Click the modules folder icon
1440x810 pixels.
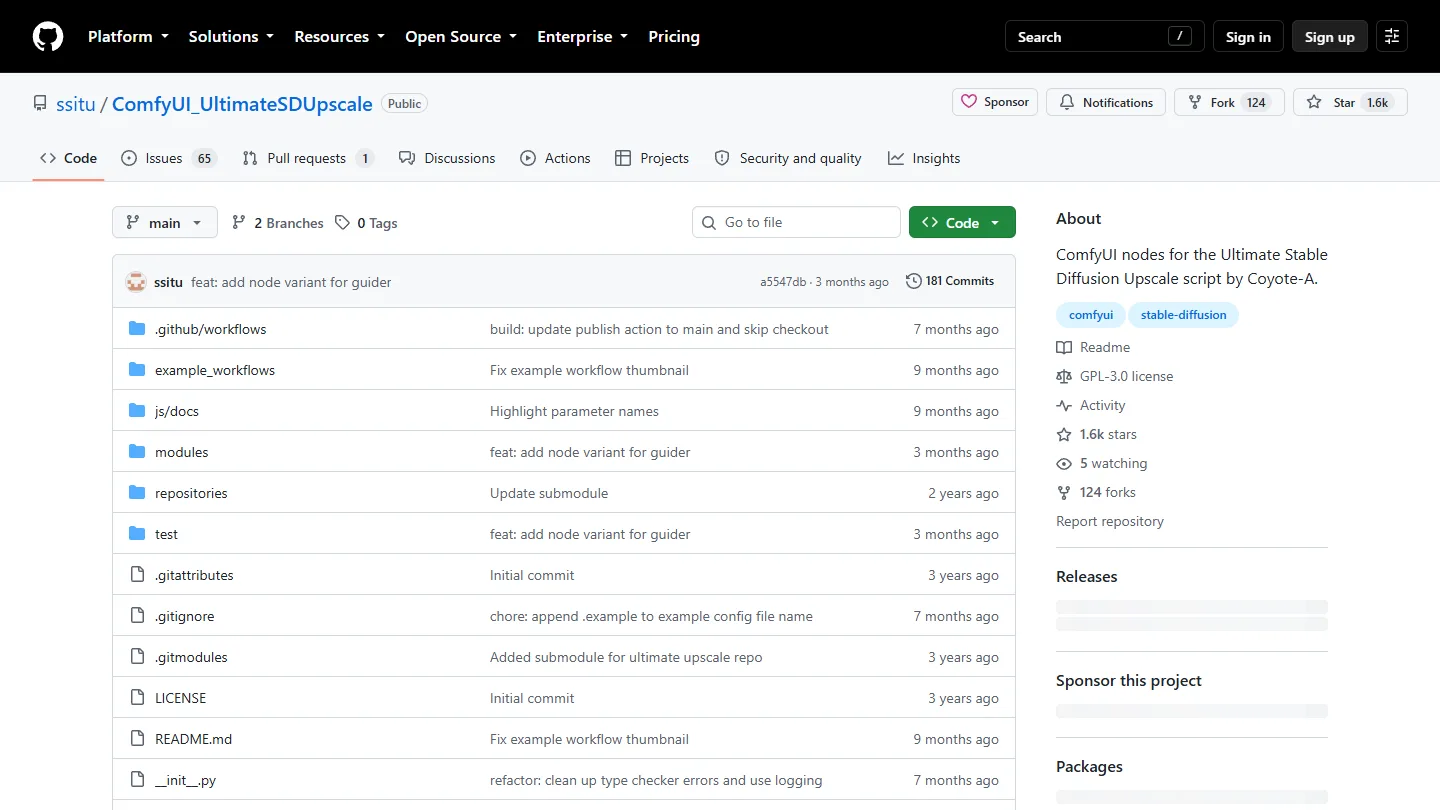(x=137, y=452)
